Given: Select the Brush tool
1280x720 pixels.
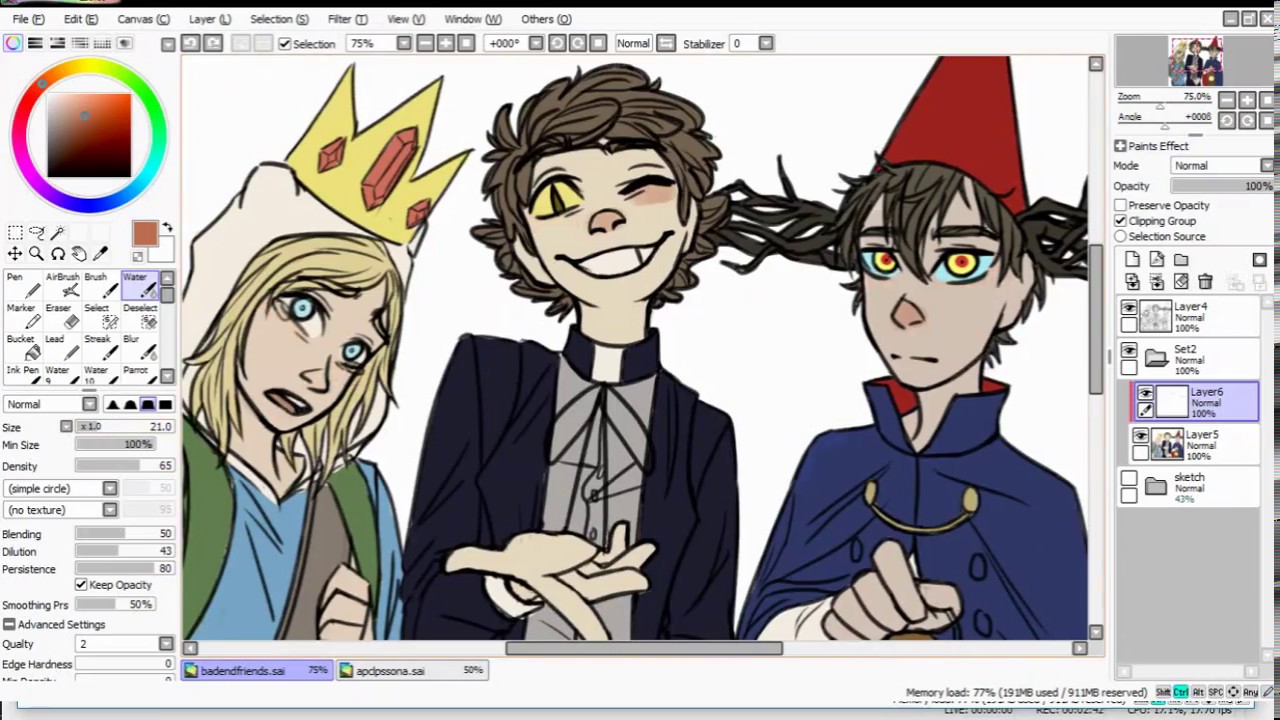Looking at the screenshot, I should 101,285.
